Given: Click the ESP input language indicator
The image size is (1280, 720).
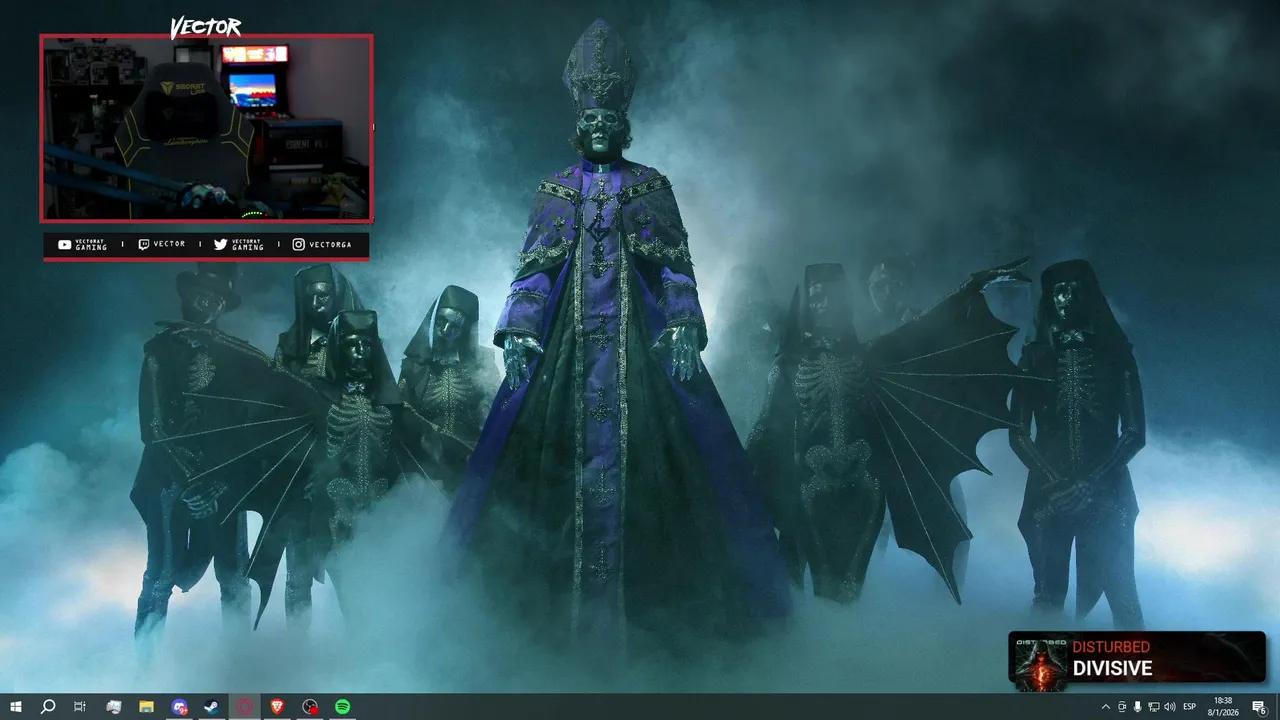Looking at the screenshot, I should click(x=1190, y=707).
